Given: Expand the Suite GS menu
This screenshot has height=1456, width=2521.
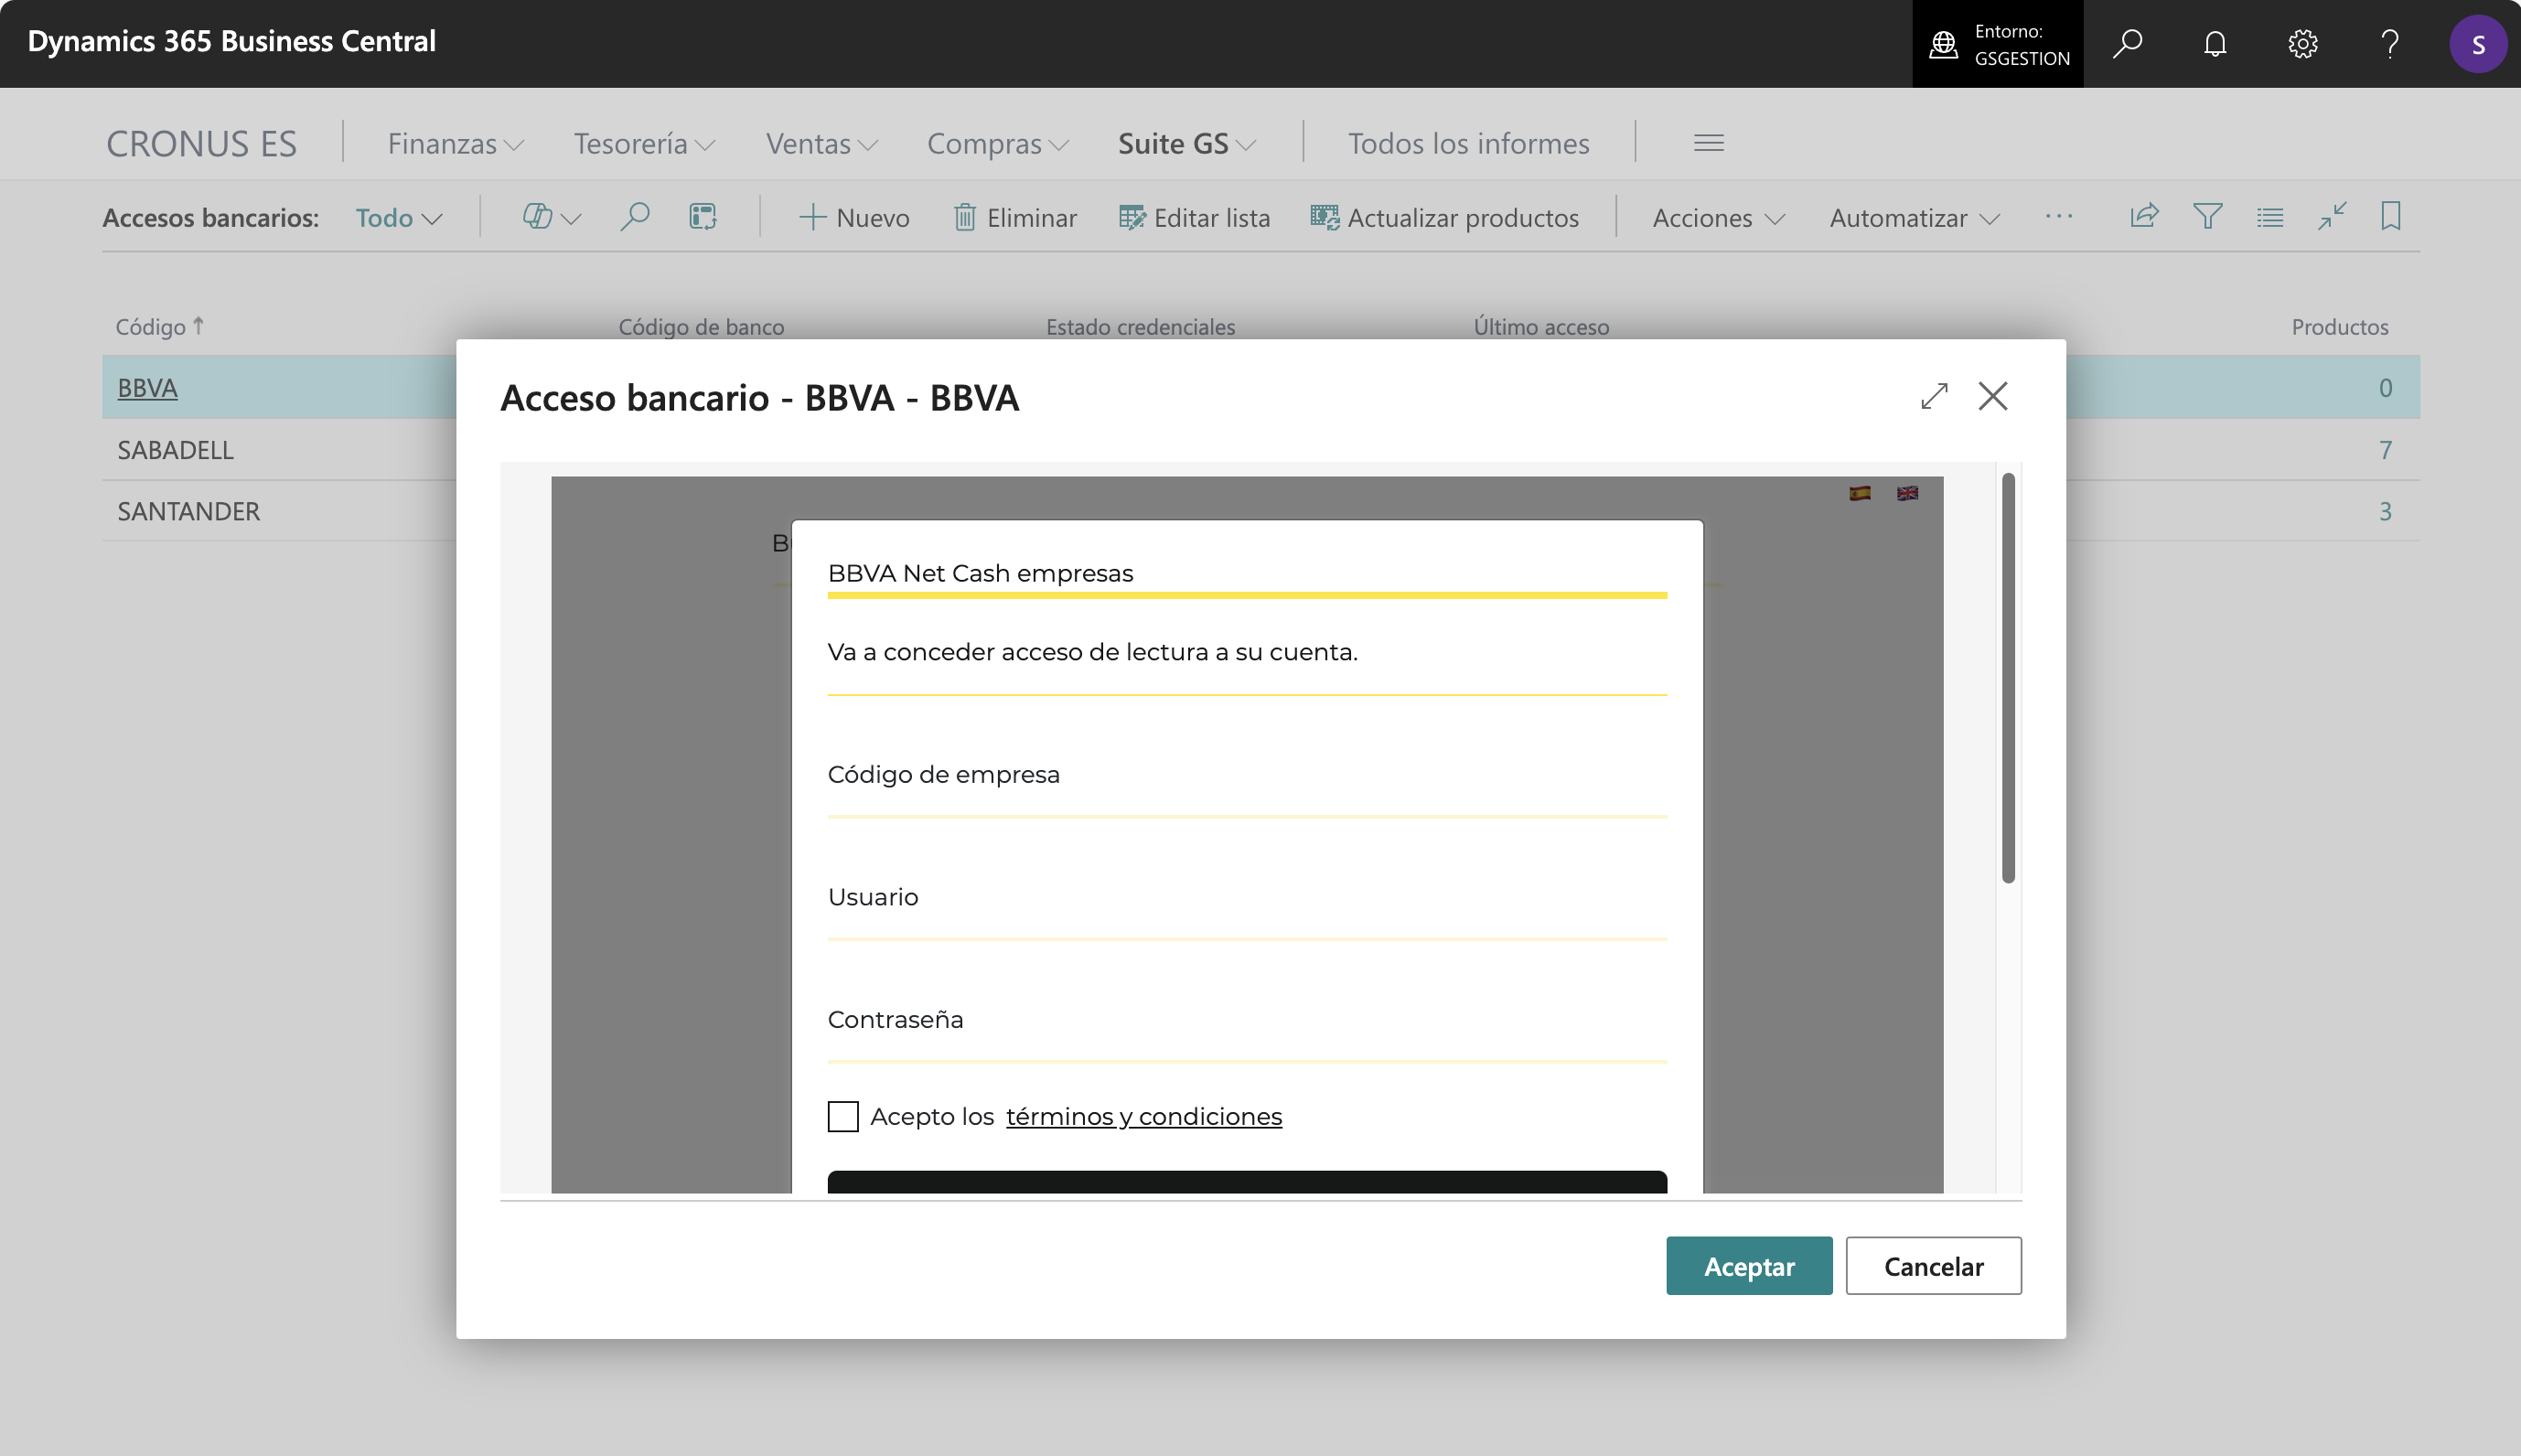Looking at the screenshot, I should 1187,143.
